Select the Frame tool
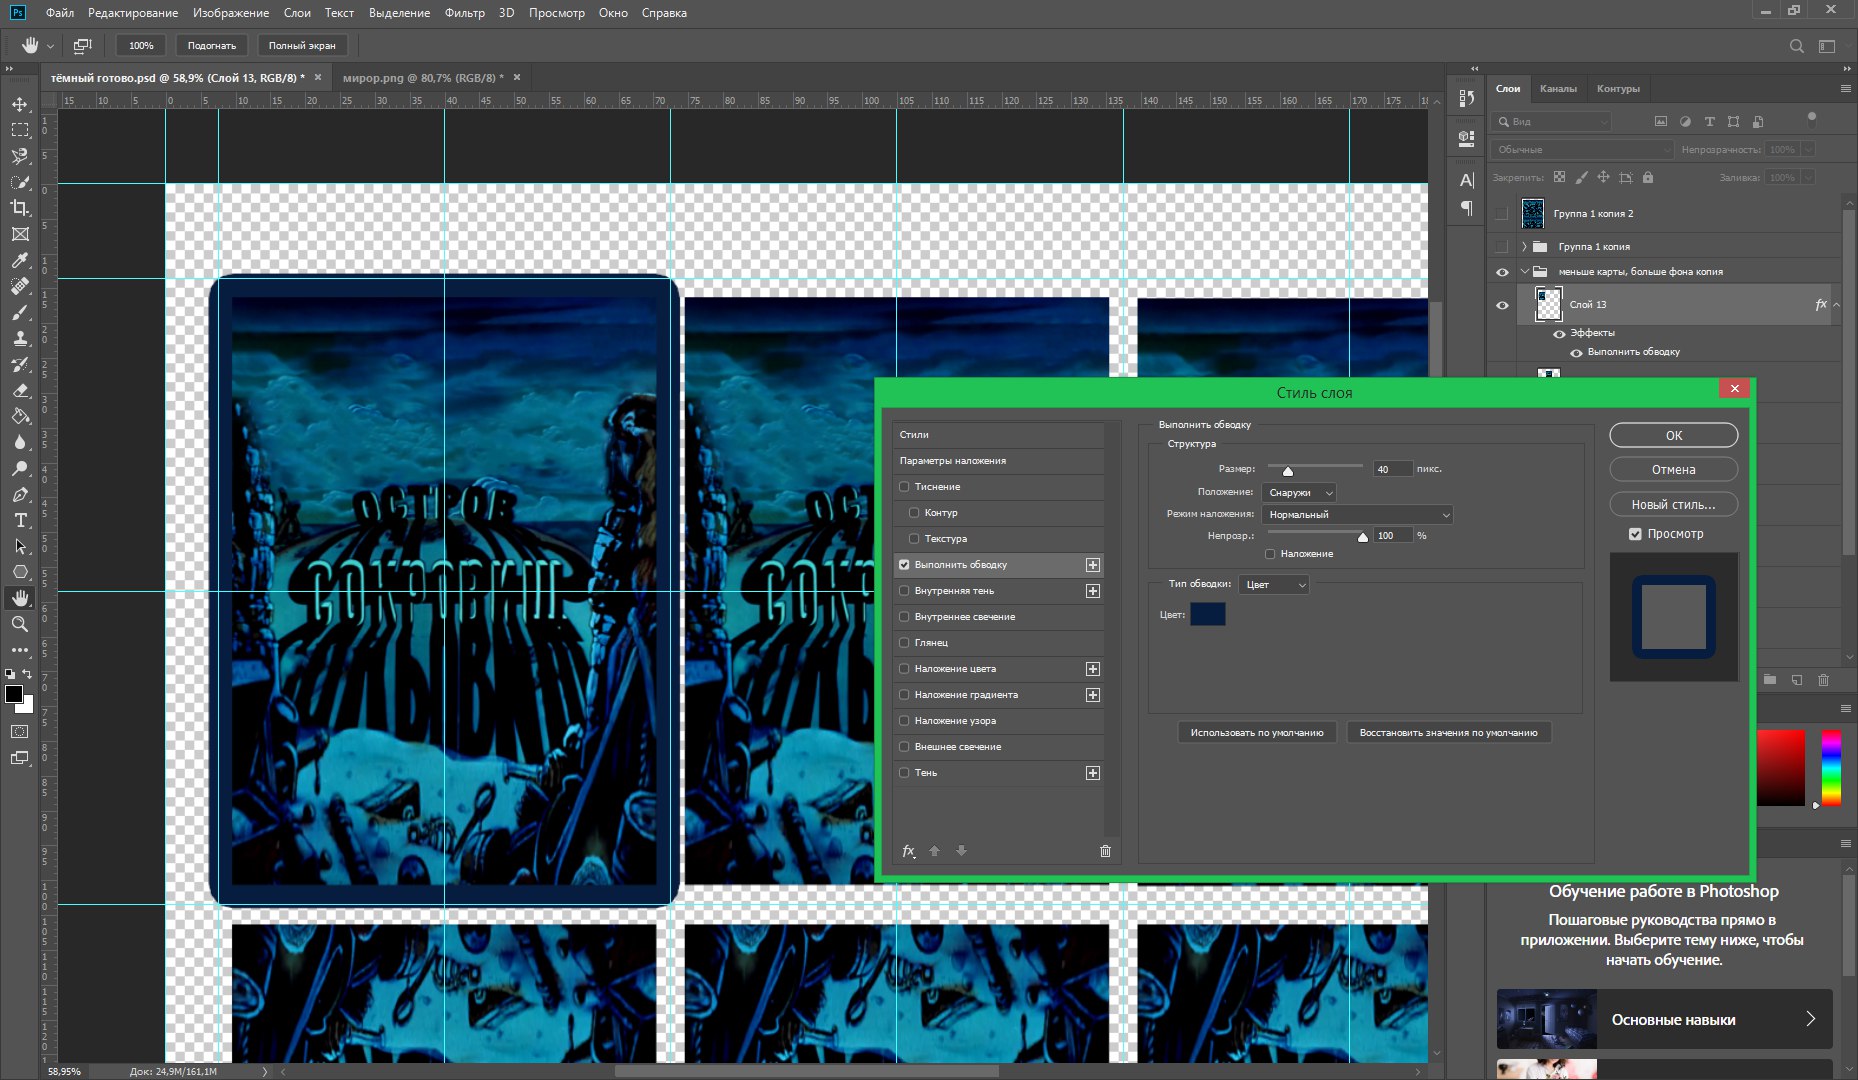This screenshot has height=1080, width=1858. tap(20, 234)
